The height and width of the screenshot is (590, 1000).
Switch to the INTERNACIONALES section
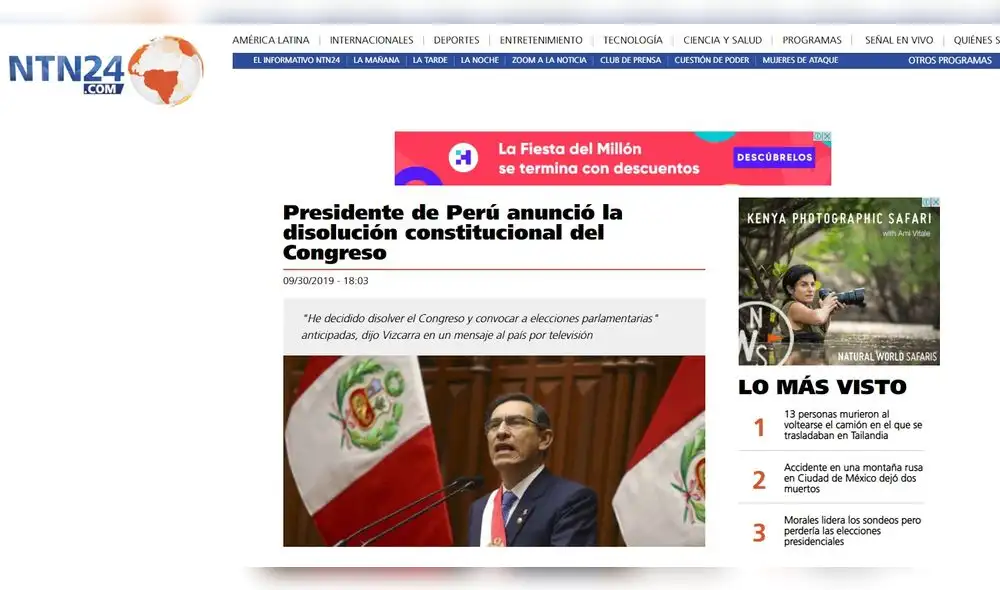[x=372, y=40]
